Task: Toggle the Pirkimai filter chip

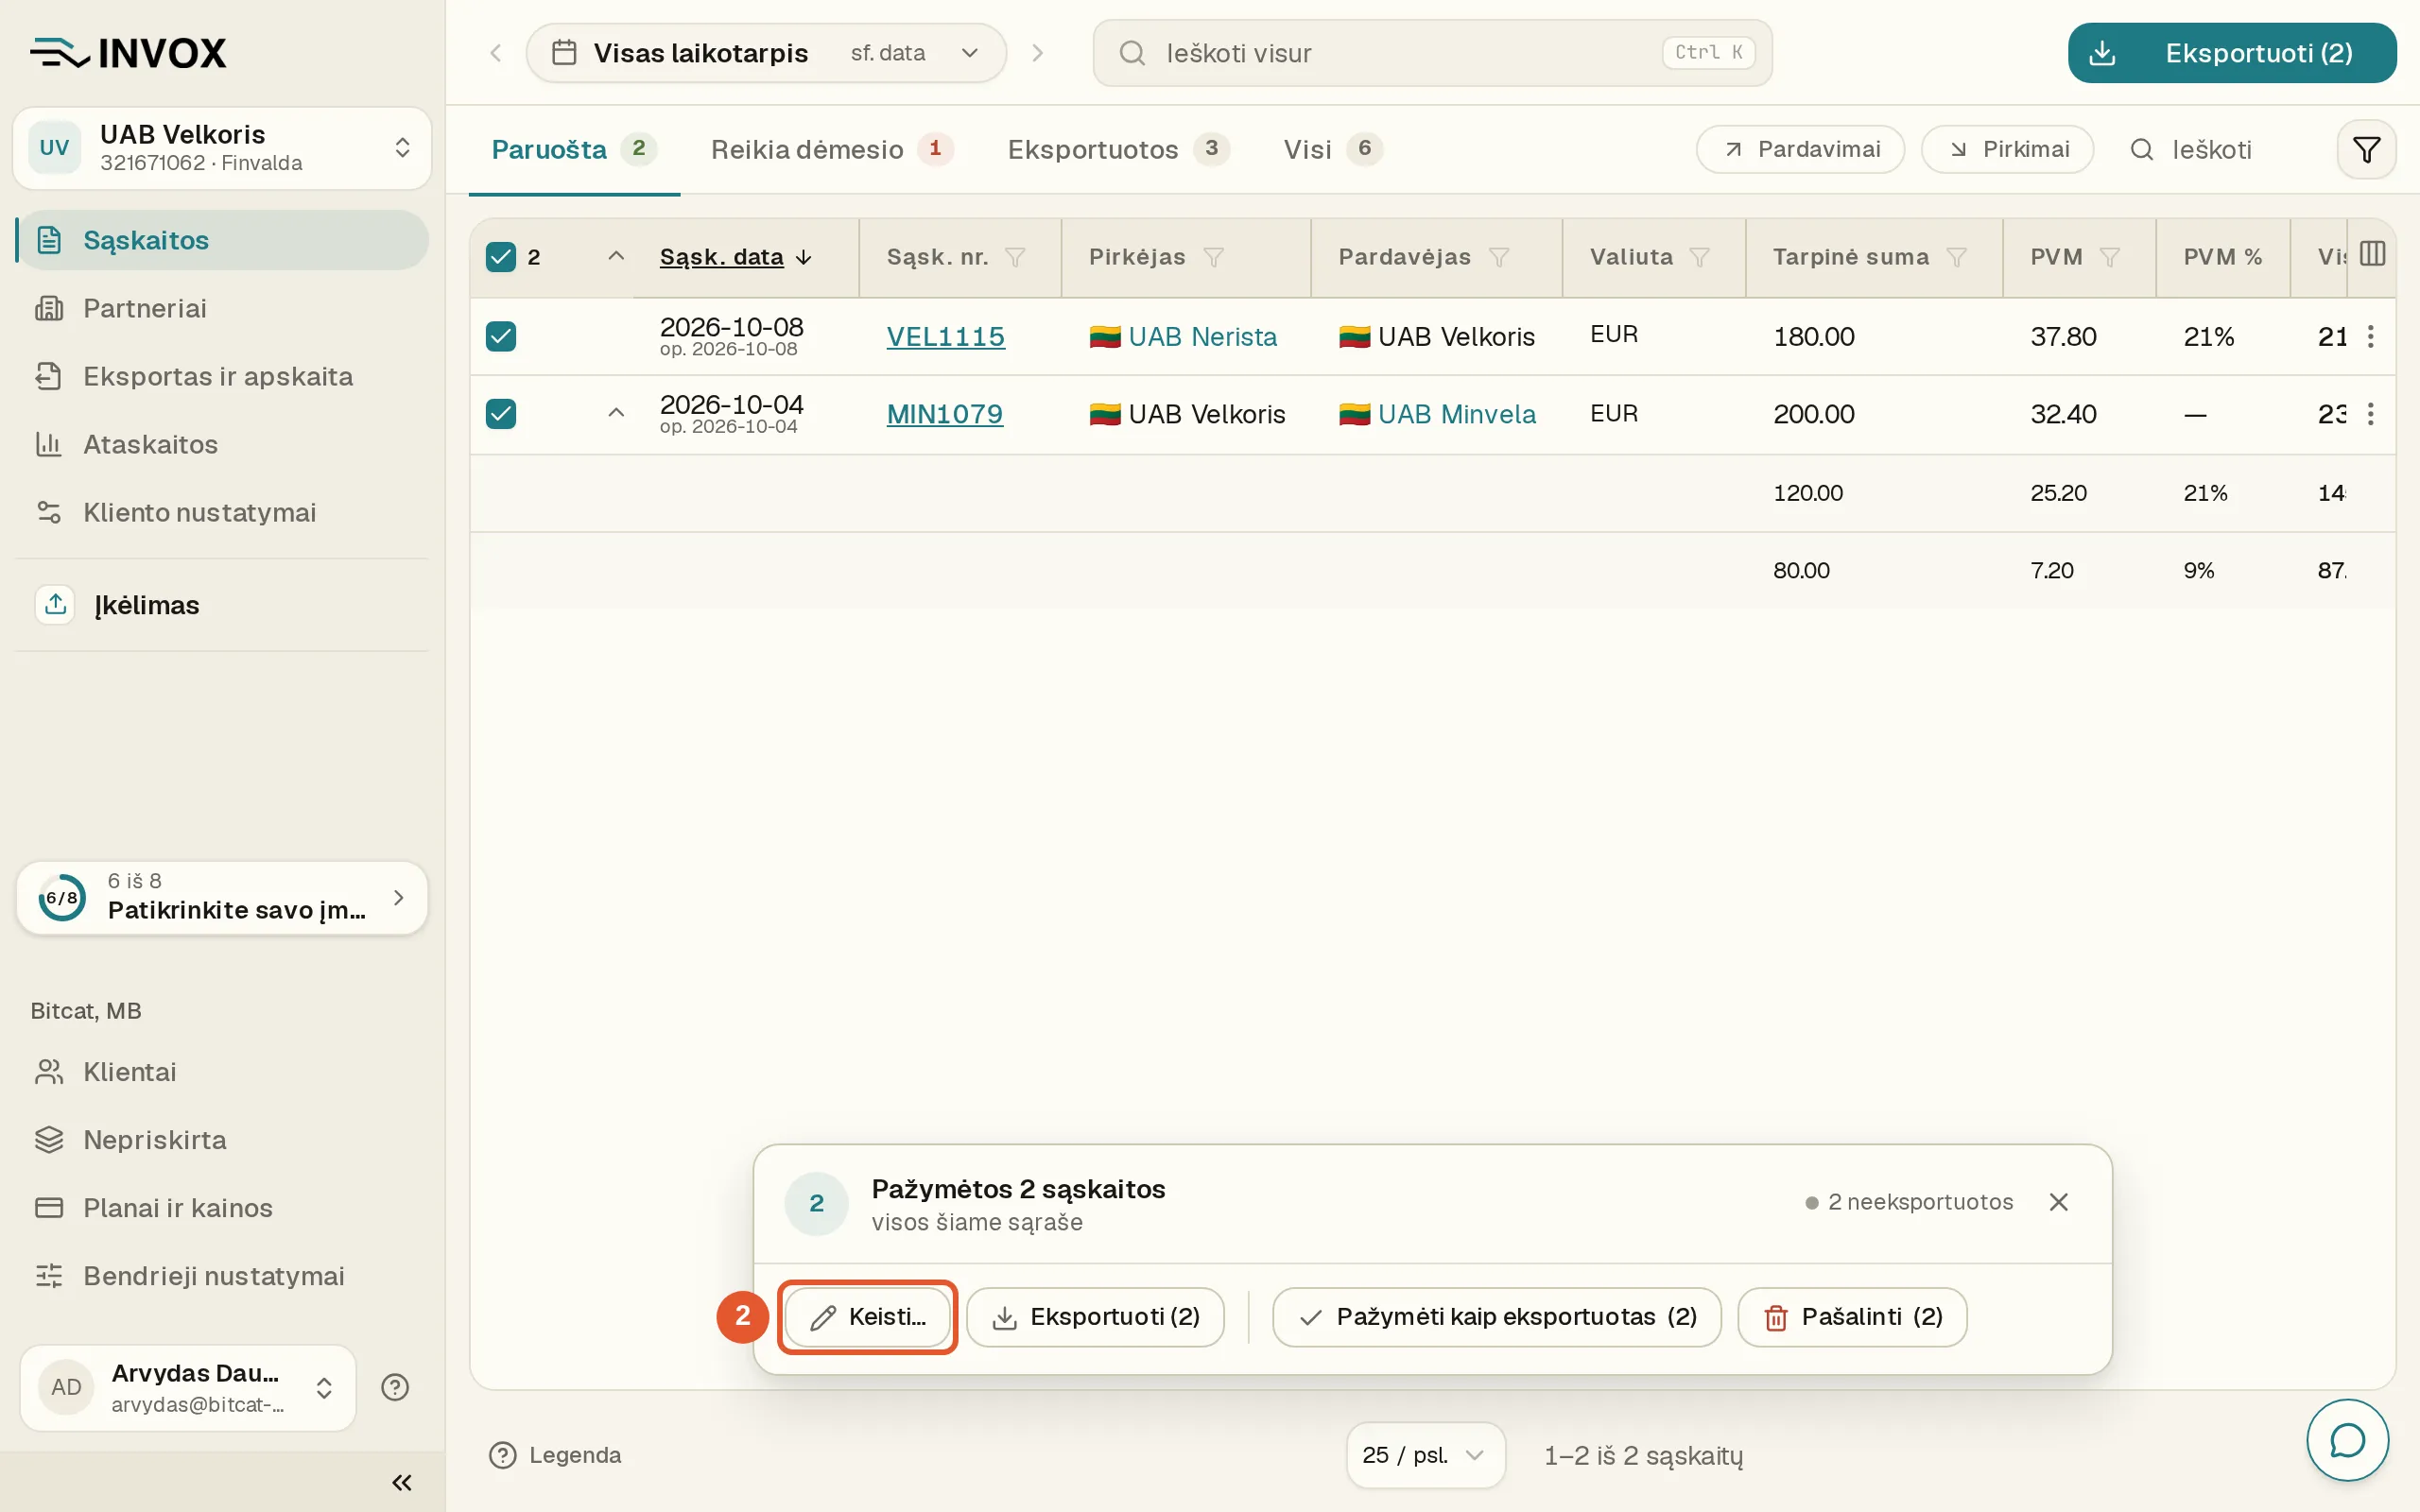Action: point(2007,150)
